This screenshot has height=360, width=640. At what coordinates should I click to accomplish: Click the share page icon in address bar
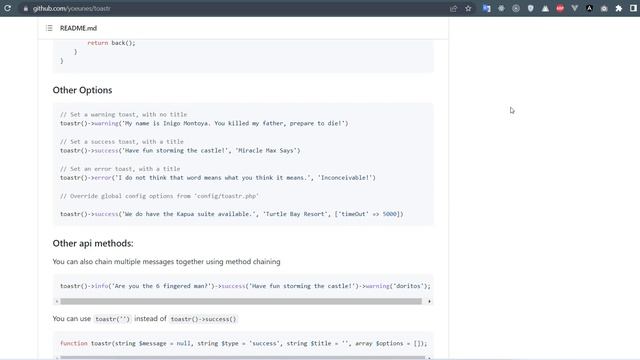point(453,9)
